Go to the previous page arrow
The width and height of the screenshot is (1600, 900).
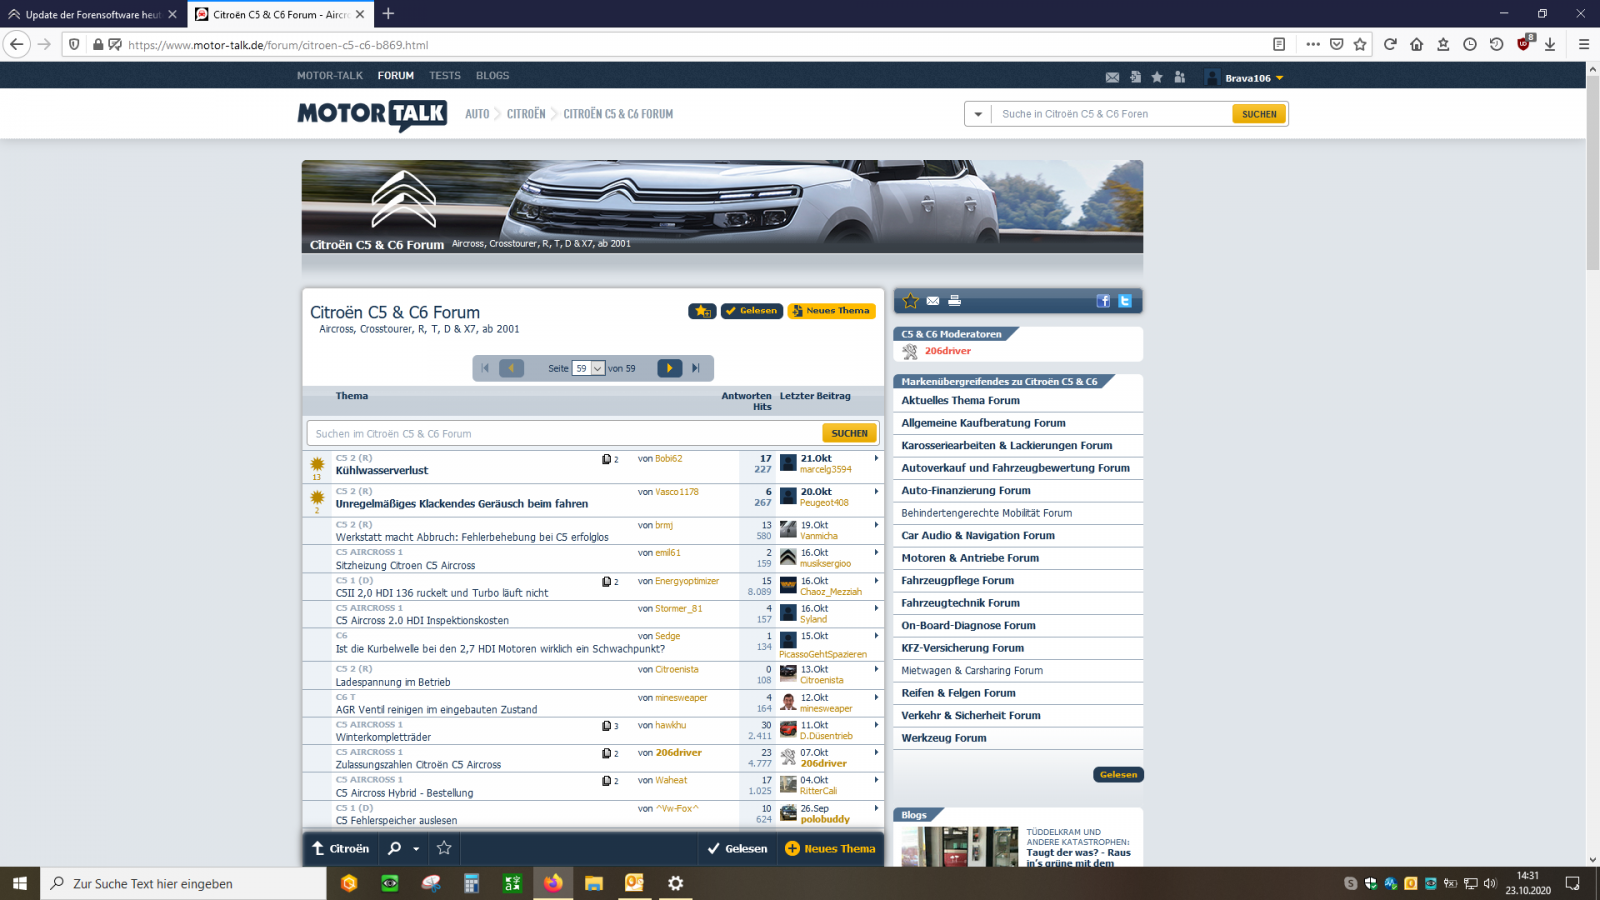(511, 368)
